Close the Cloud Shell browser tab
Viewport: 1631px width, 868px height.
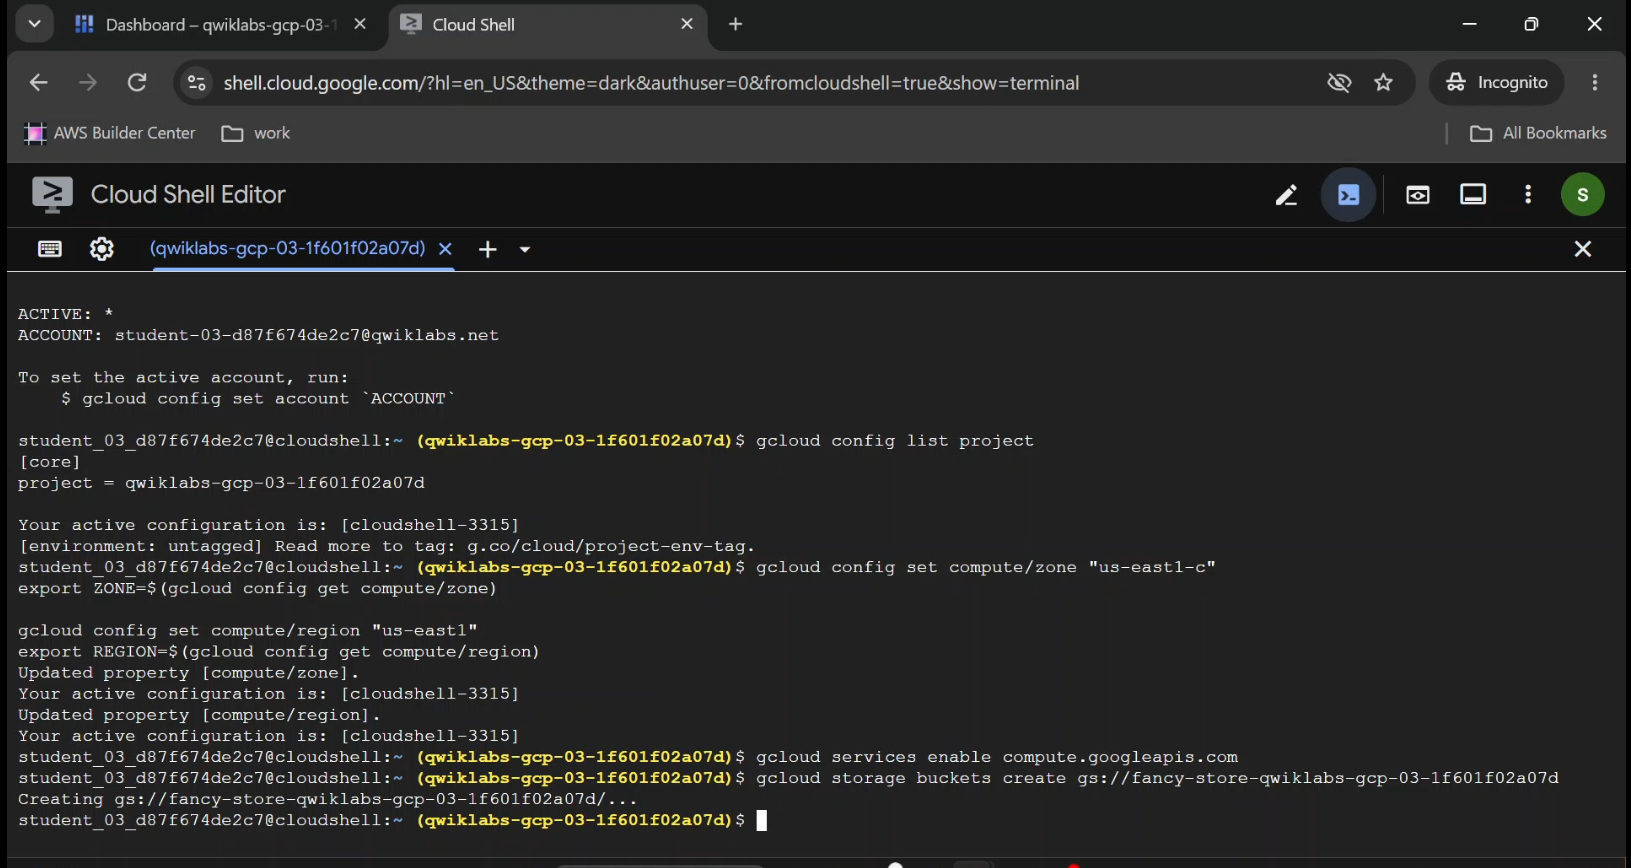[687, 24]
